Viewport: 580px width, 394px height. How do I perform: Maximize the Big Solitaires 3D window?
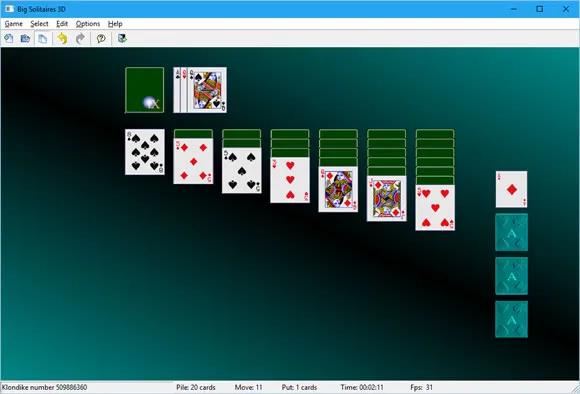click(x=540, y=9)
